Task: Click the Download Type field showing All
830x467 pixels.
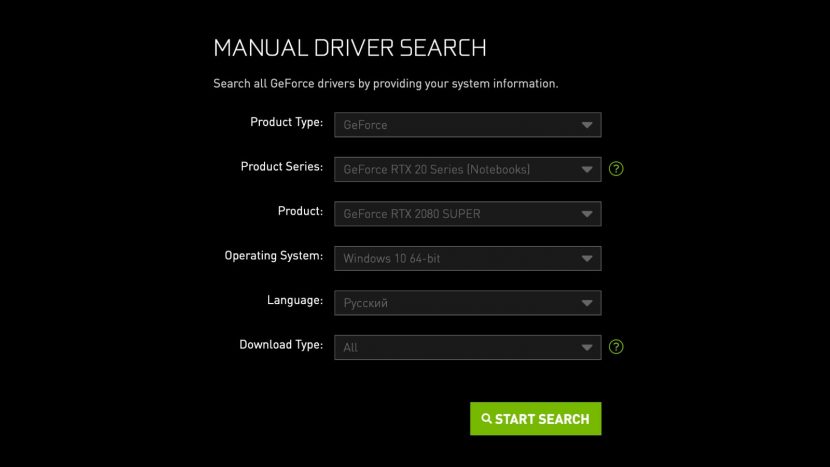Action: click(x=450, y=347)
